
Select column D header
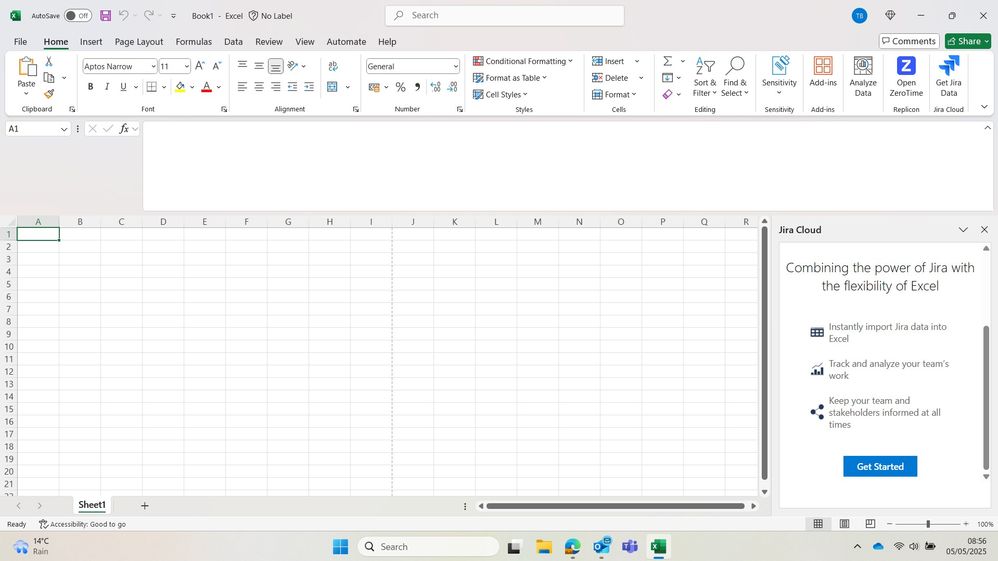point(163,222)
